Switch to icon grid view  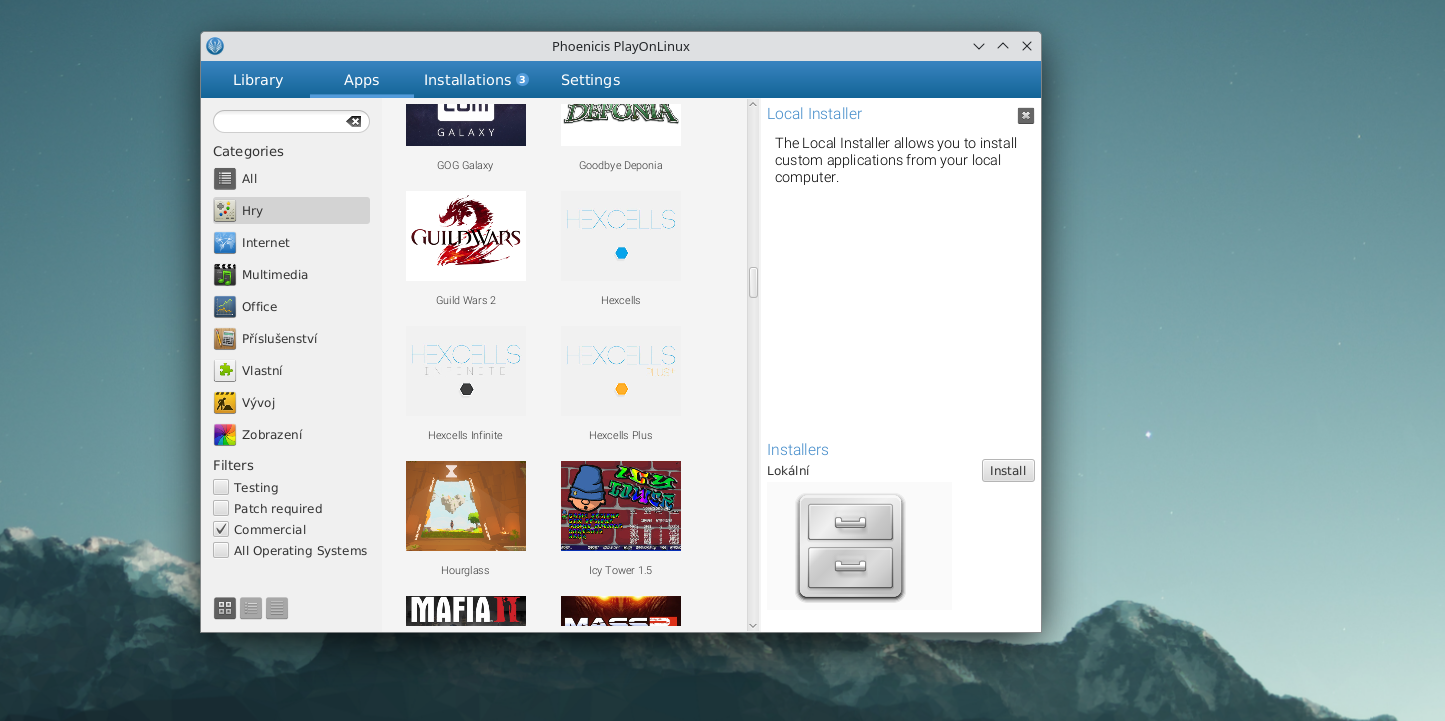225,608
